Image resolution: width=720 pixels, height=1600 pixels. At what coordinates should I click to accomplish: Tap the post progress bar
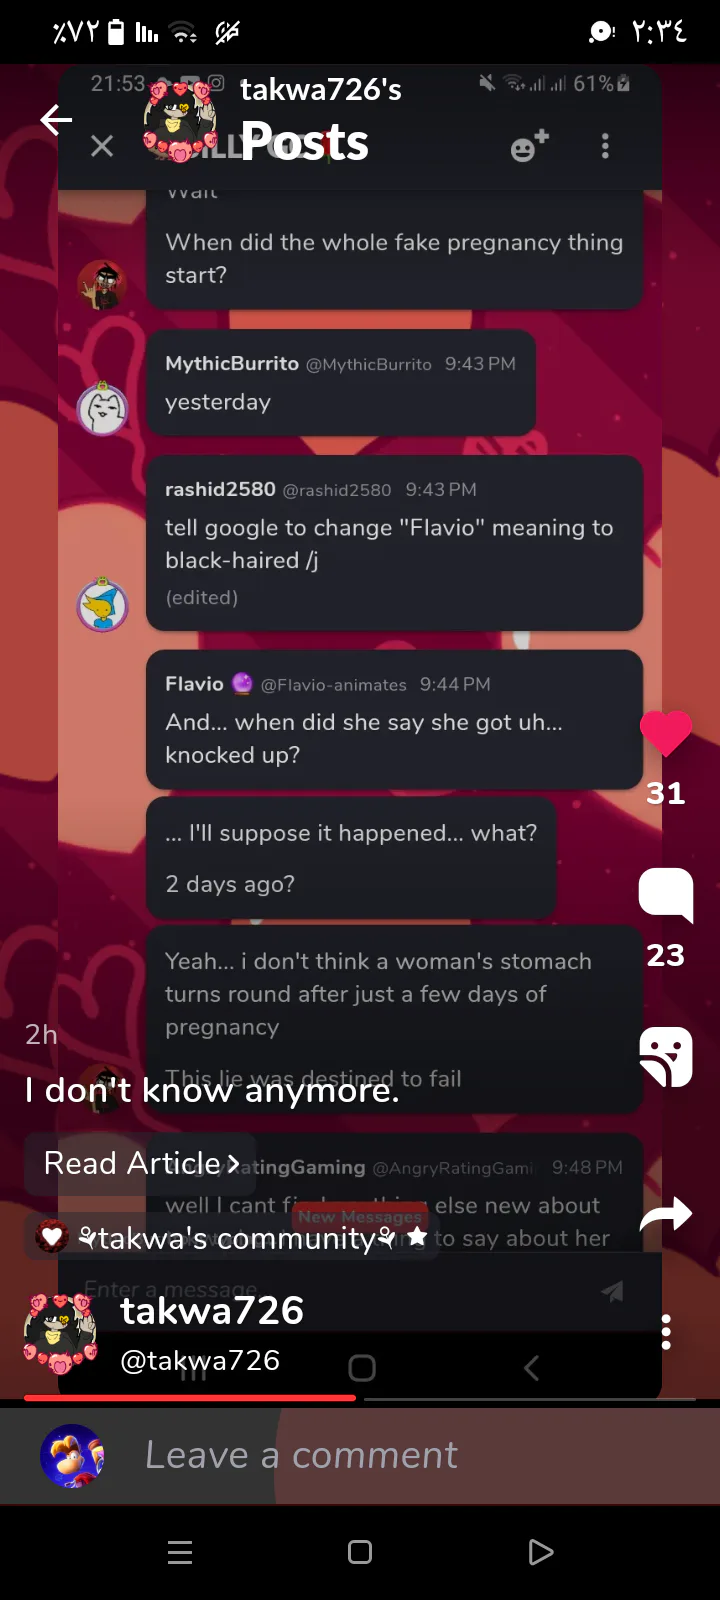pos(360,1398)
